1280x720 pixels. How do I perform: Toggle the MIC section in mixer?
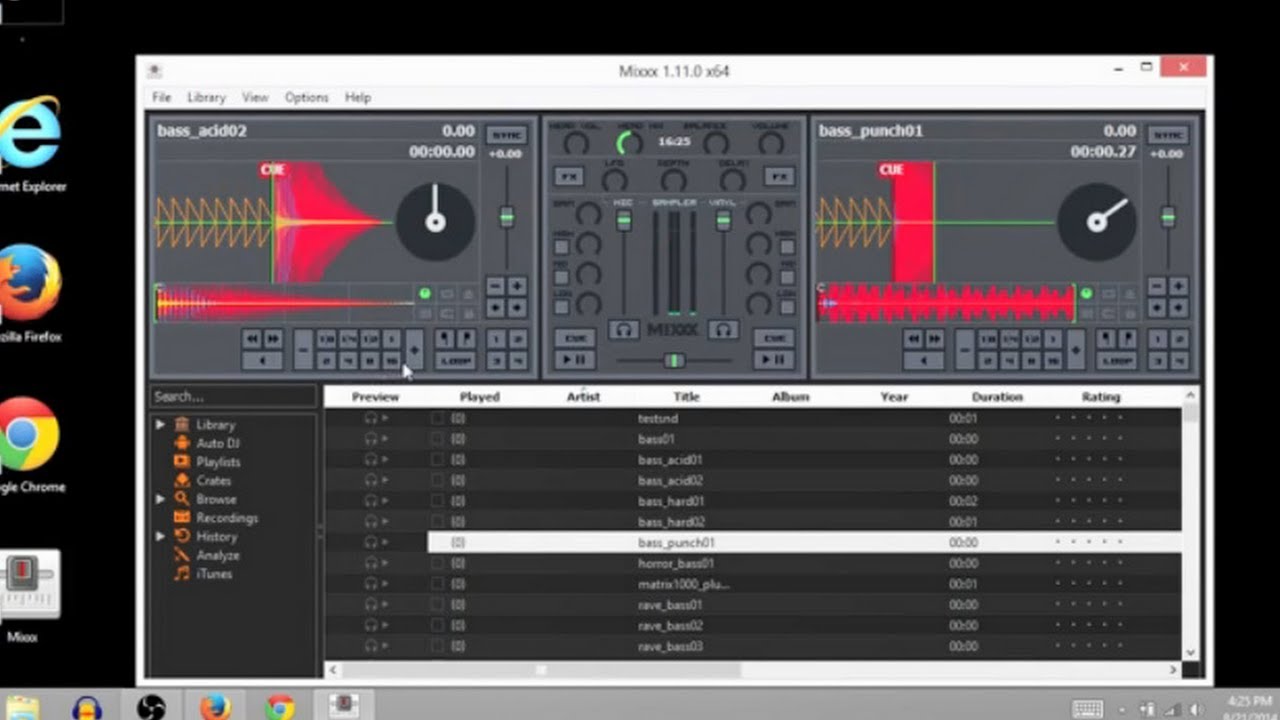pos(624,203)
